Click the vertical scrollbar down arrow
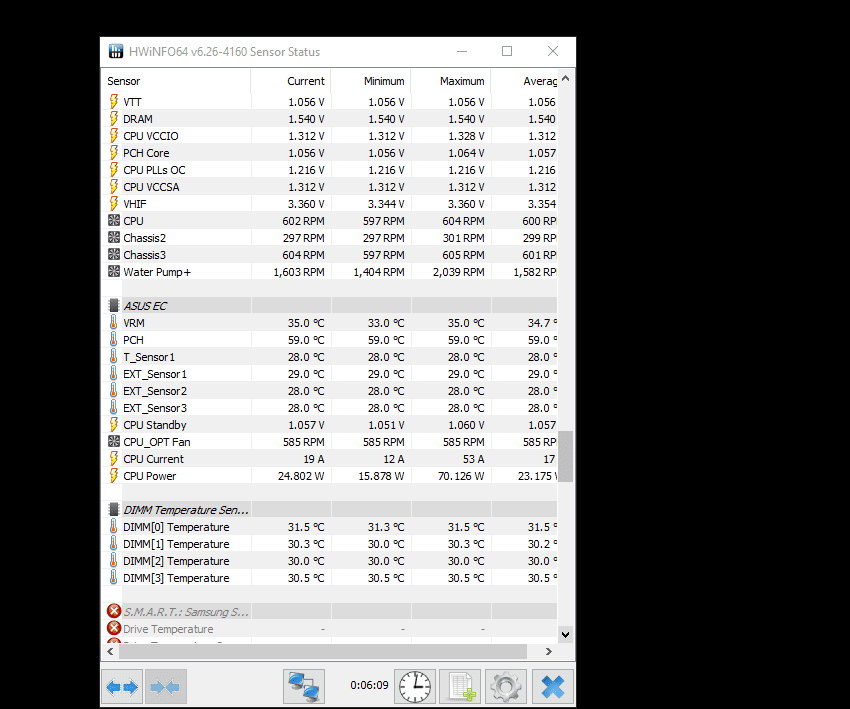Screen dimensions: 850x709 (565, 634)
